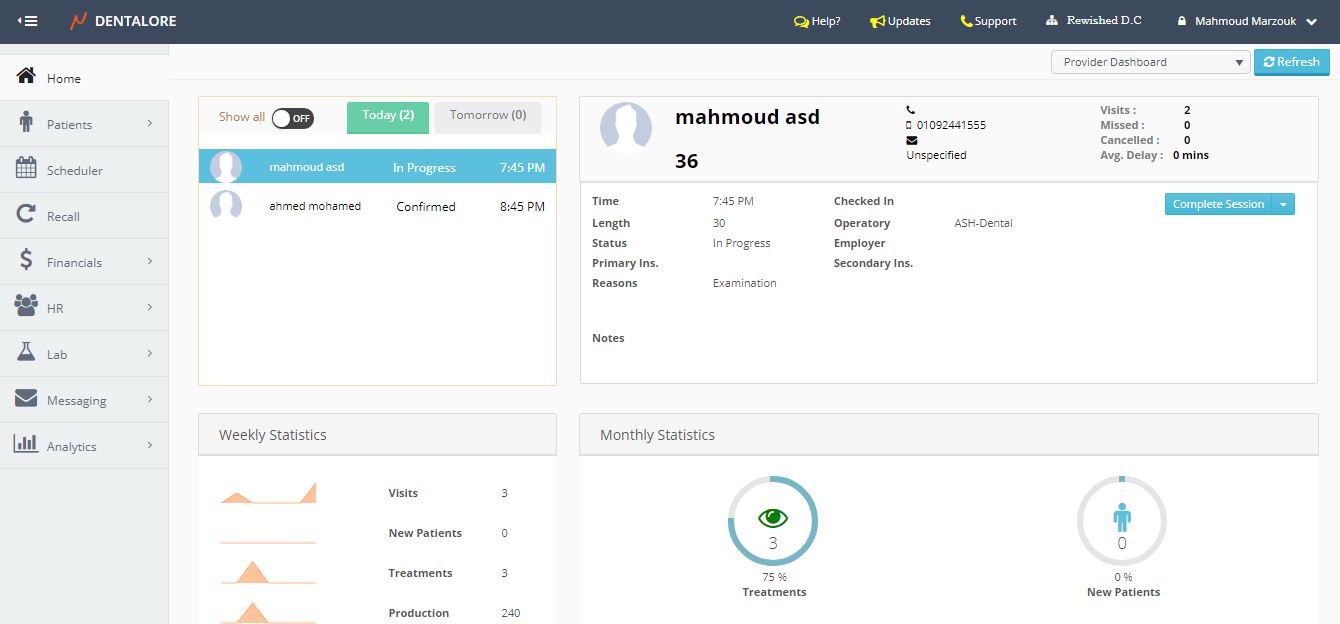Viewport: 1340px width, 624px height.
Task: Select the Today (2) tab
Action: pyautogui.click(x=388, y=116)
